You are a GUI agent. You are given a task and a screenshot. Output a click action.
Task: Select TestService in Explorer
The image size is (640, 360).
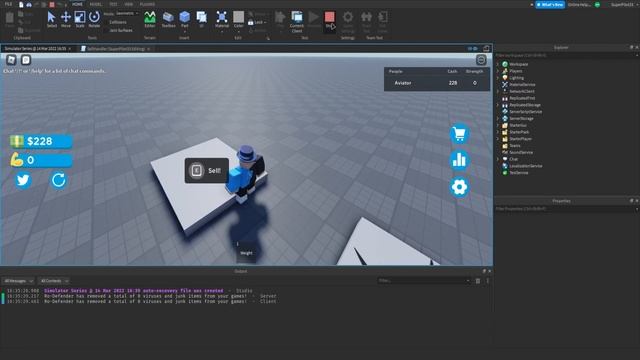pos(518,173)
